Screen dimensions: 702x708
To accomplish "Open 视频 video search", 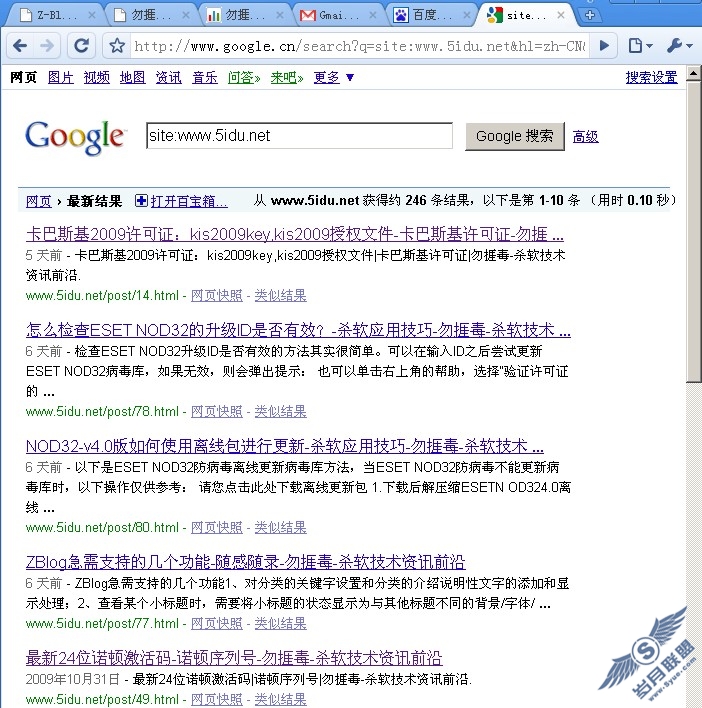I will click(x=97, y=77).
